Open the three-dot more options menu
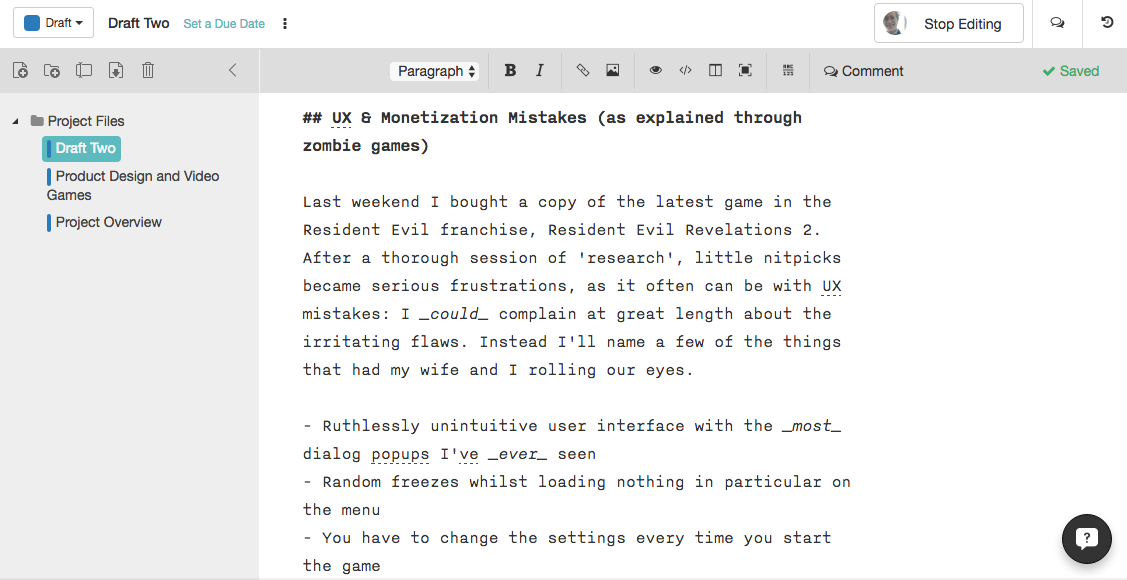The image size is (1127, 580). [285, 23]
